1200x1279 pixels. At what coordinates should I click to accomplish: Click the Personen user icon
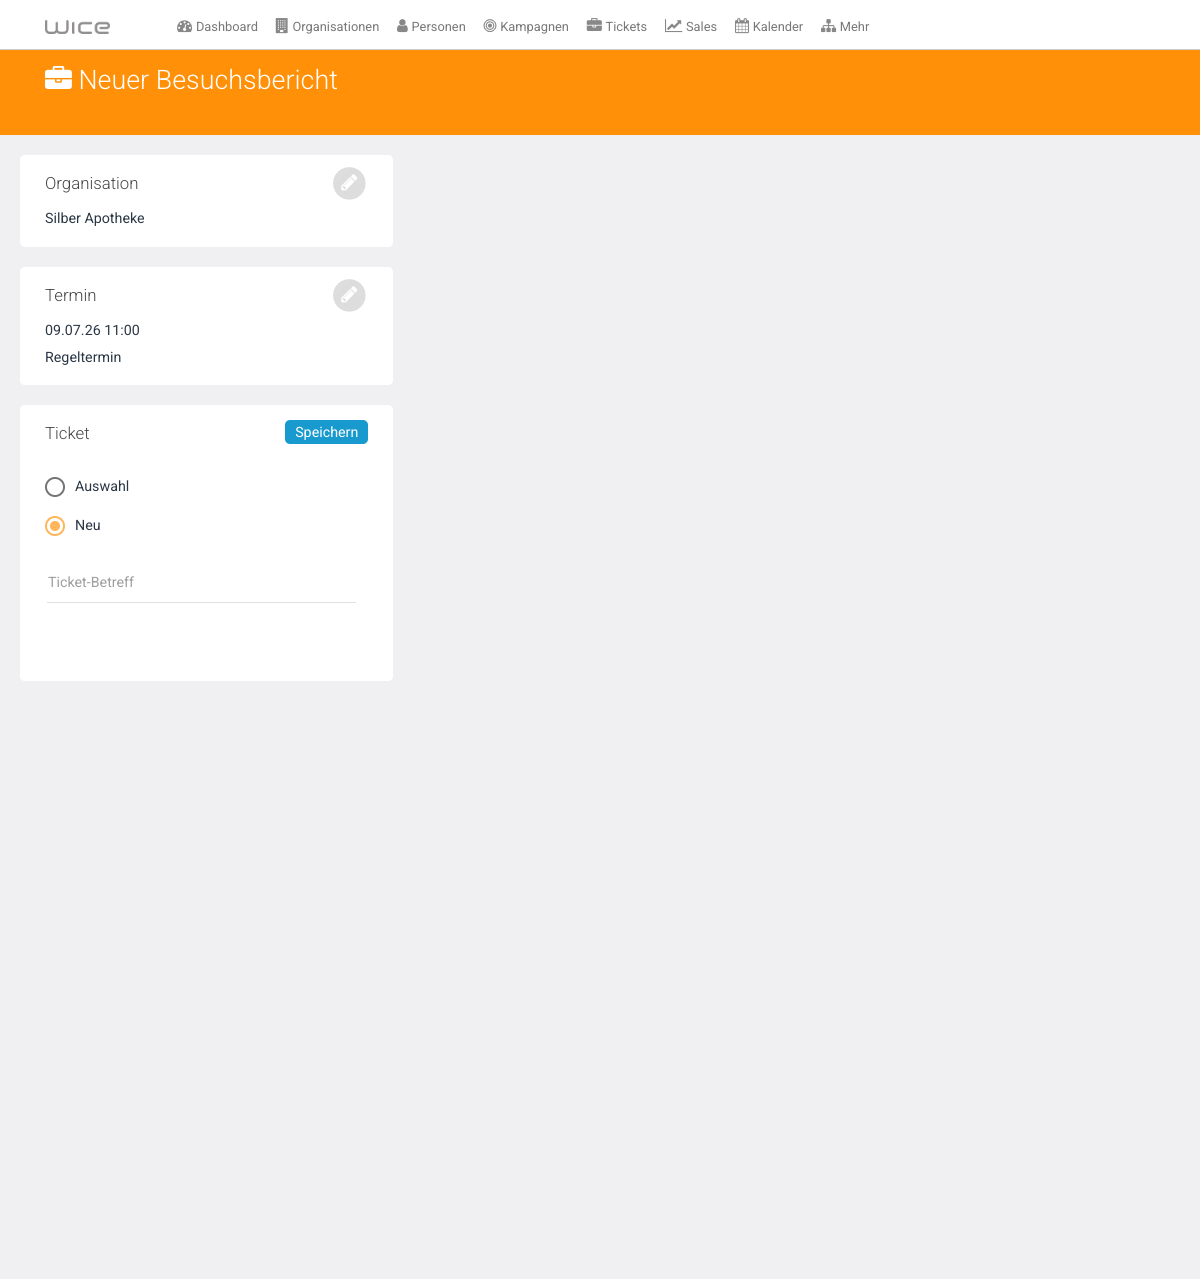pos(402,26)
